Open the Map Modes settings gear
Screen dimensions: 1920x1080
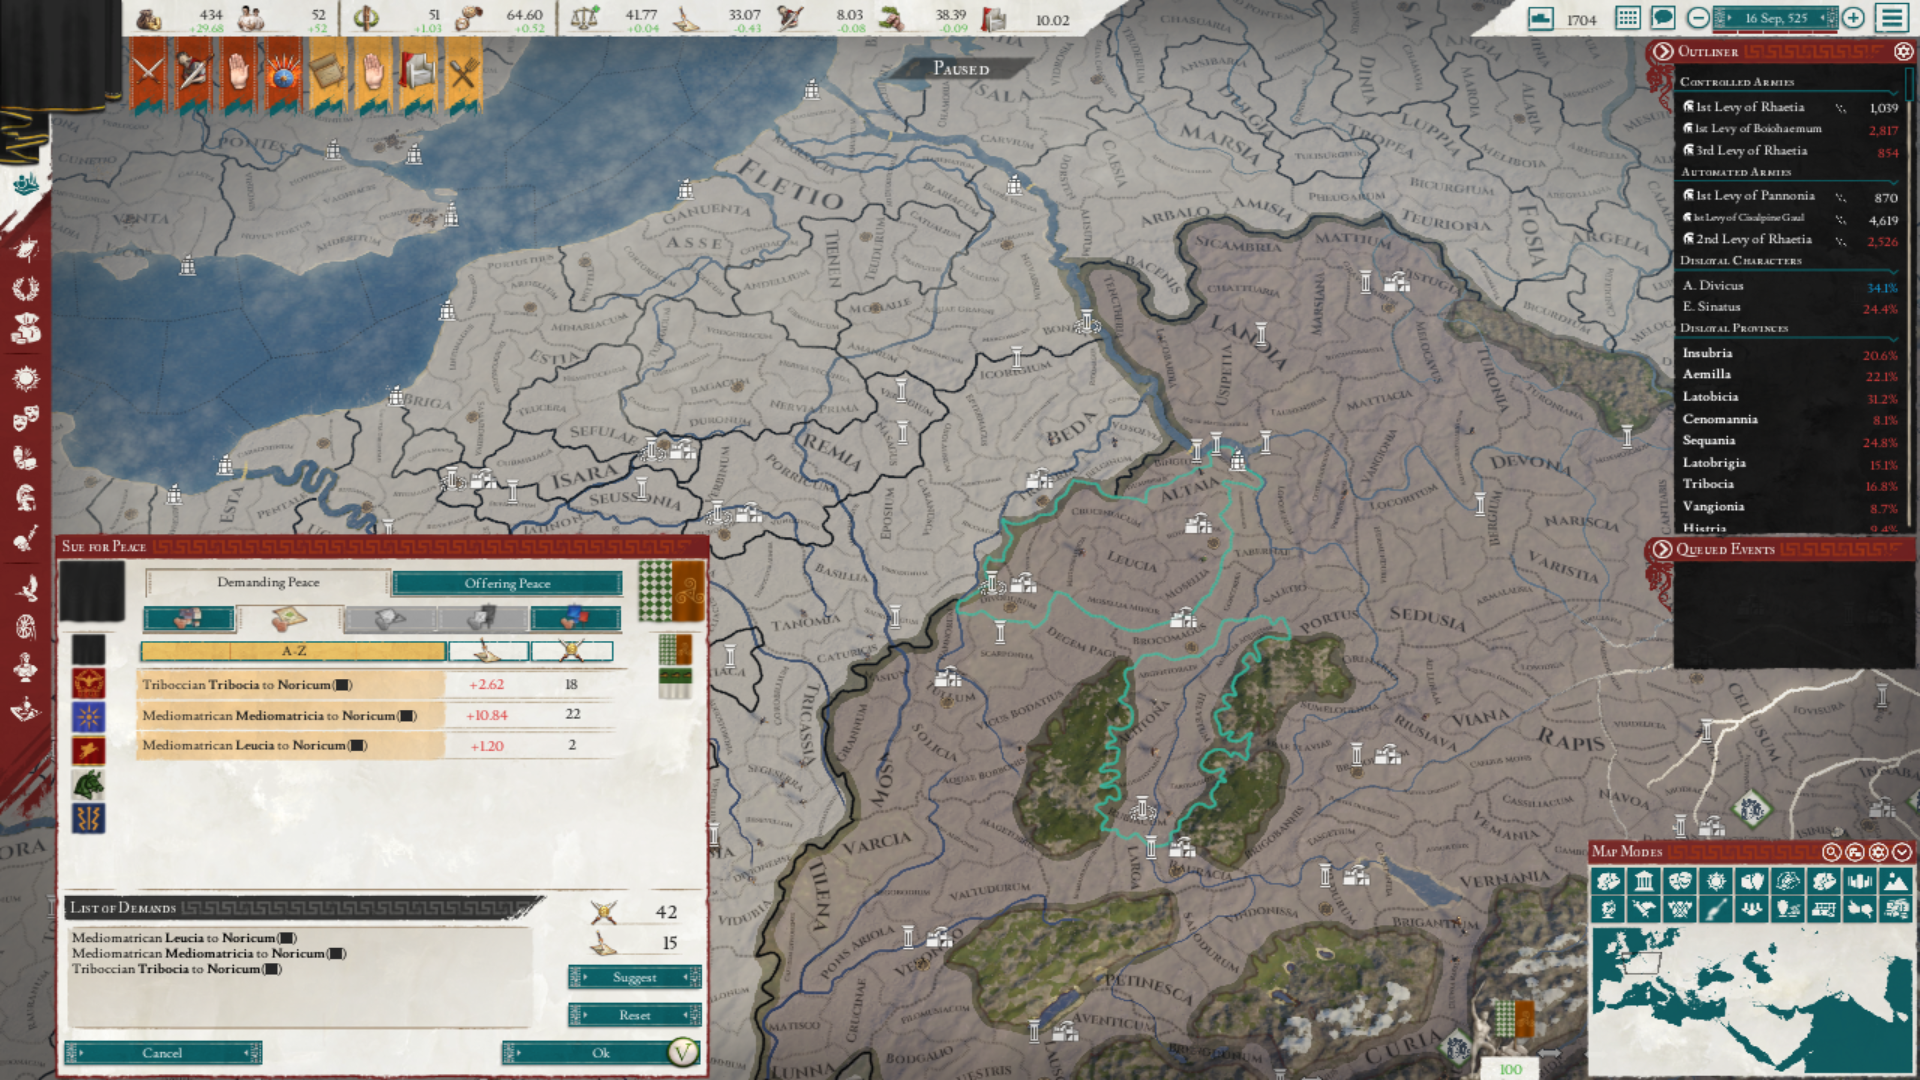click(1878, 852)
